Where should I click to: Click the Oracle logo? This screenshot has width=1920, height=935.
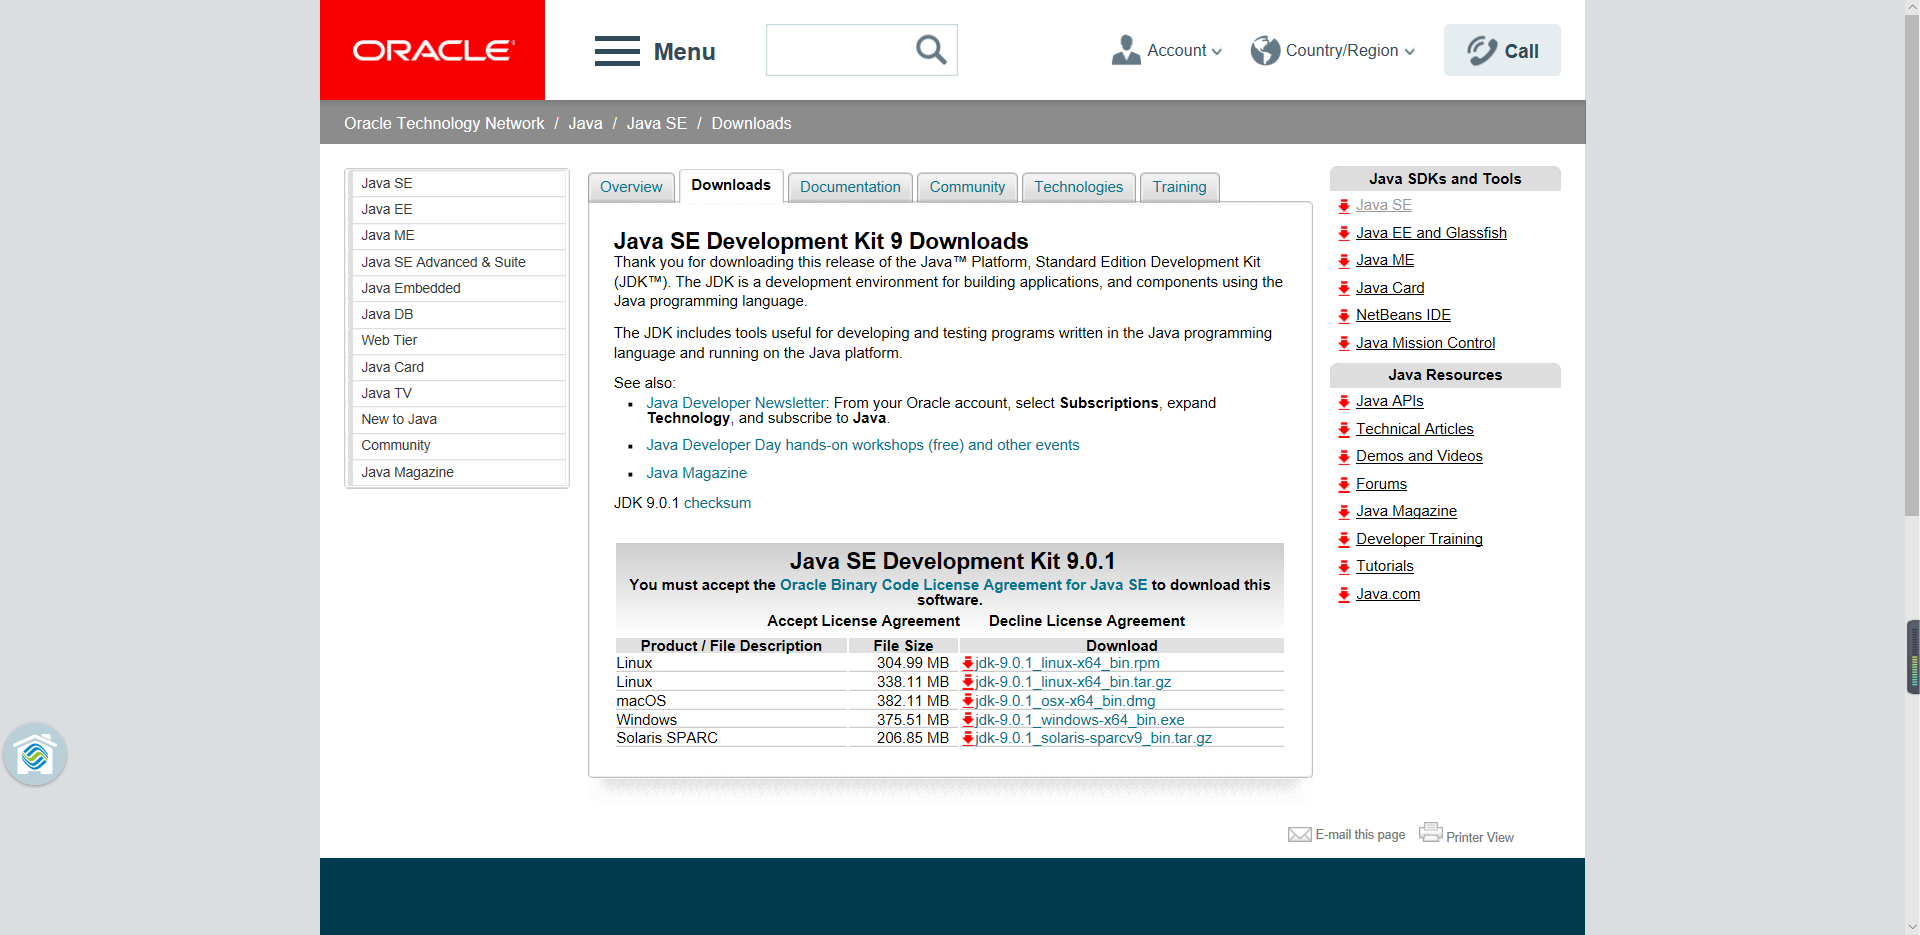(x=433, y=50)
